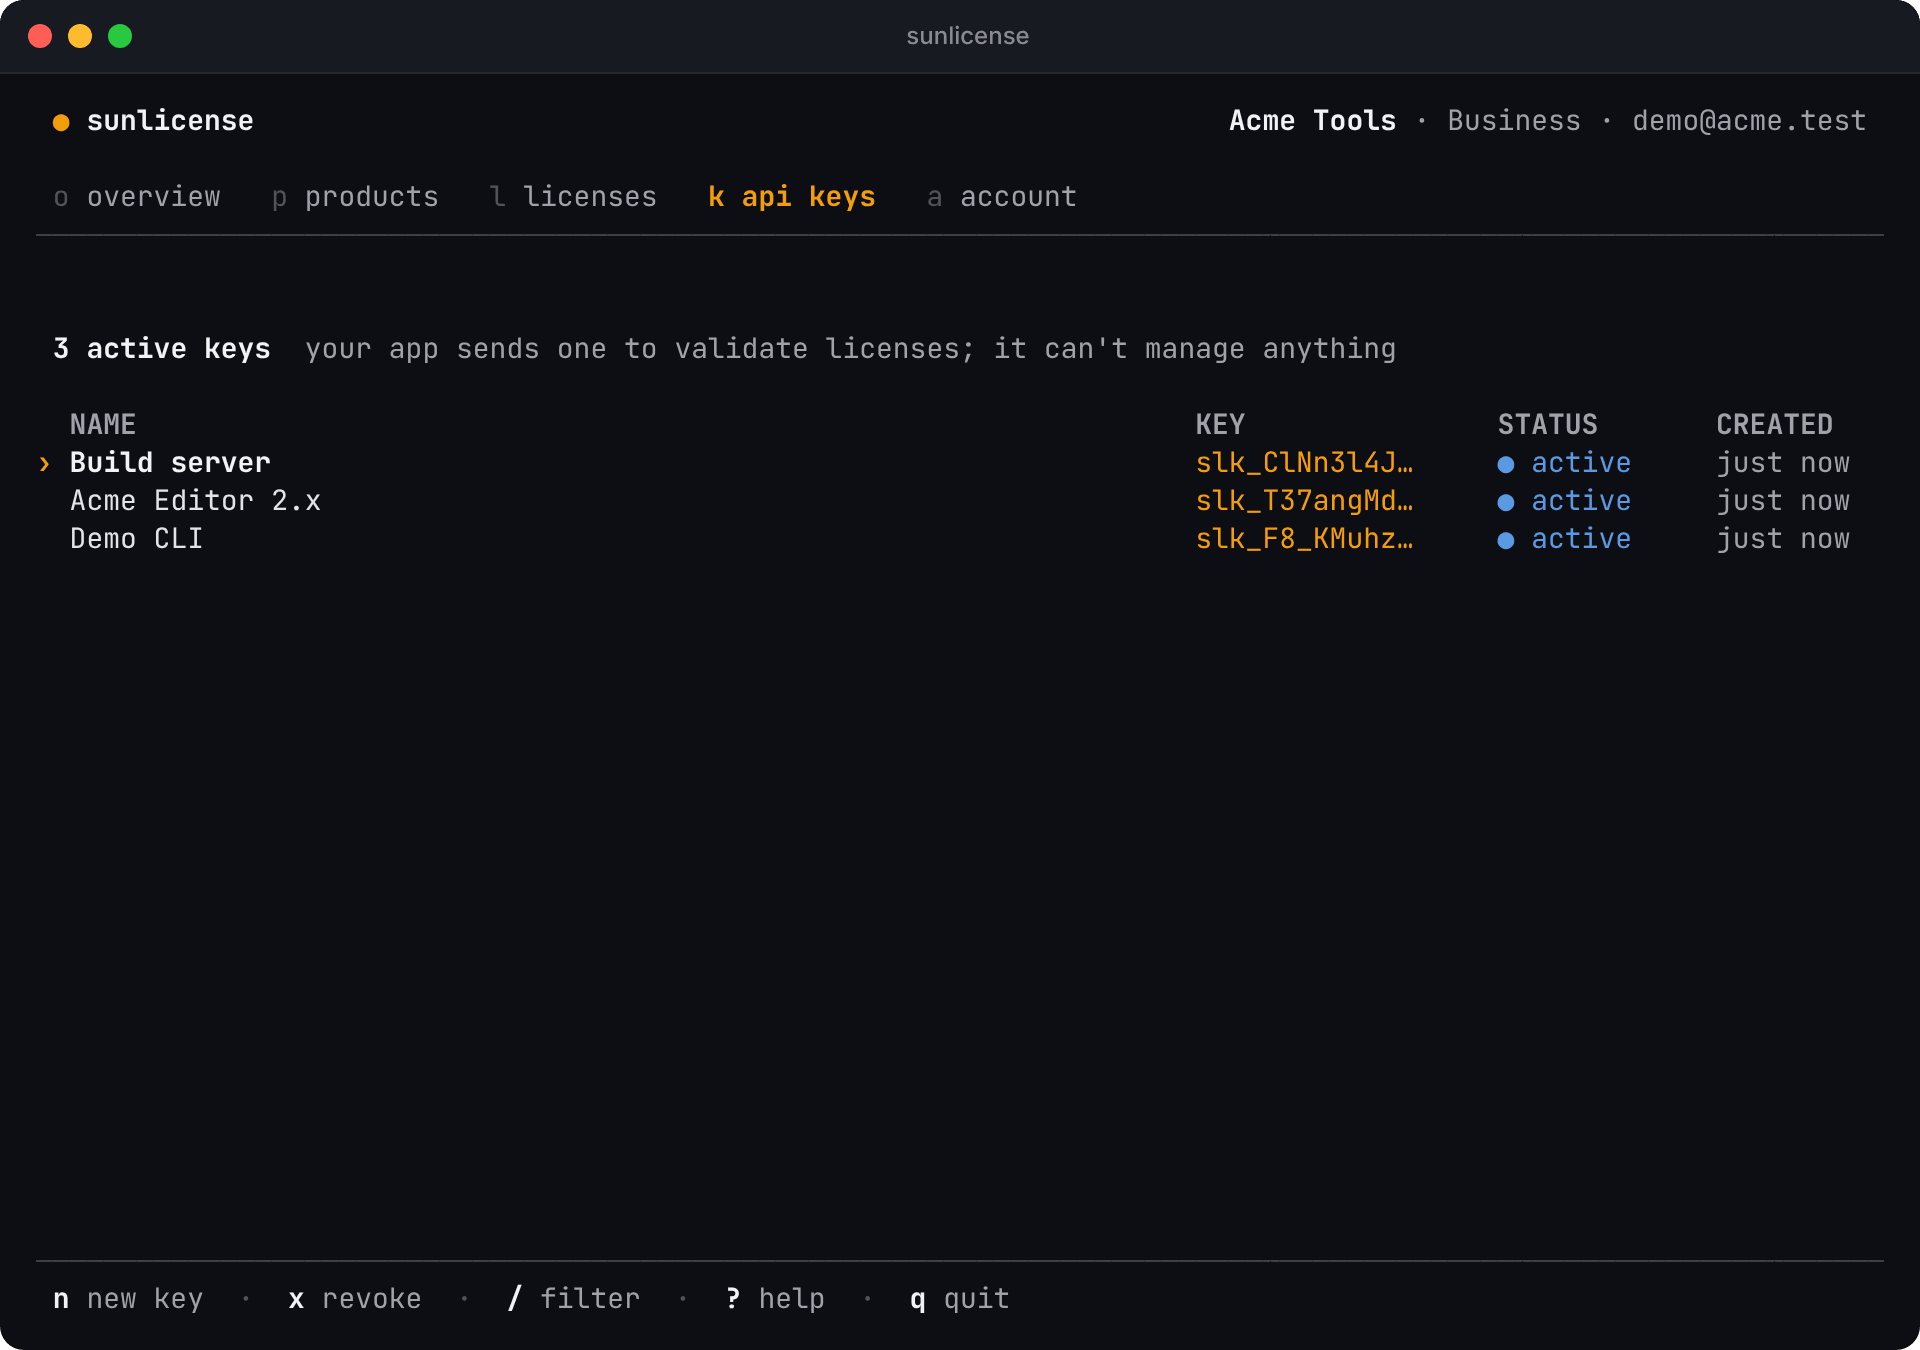Image resolution: width=1920 pixels, height=1350 pixels.
Task: Click the key slk_ClNn3l4J…
Action: (1304, 463)
